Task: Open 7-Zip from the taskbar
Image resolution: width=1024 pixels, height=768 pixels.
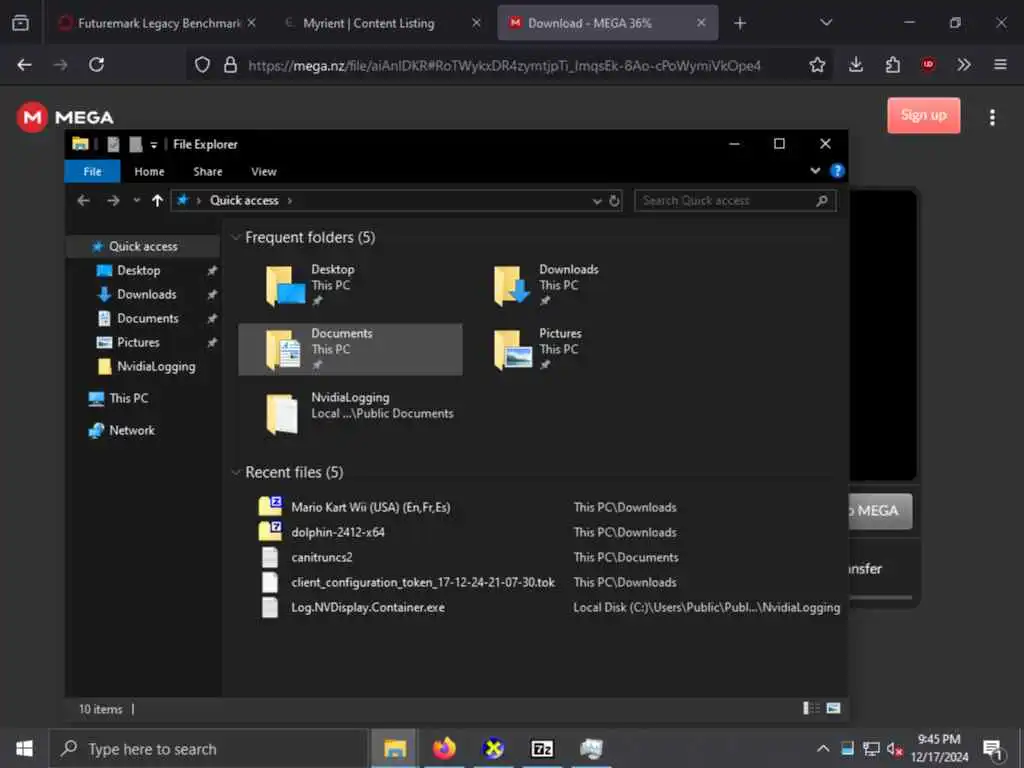Action: [542, 748]
